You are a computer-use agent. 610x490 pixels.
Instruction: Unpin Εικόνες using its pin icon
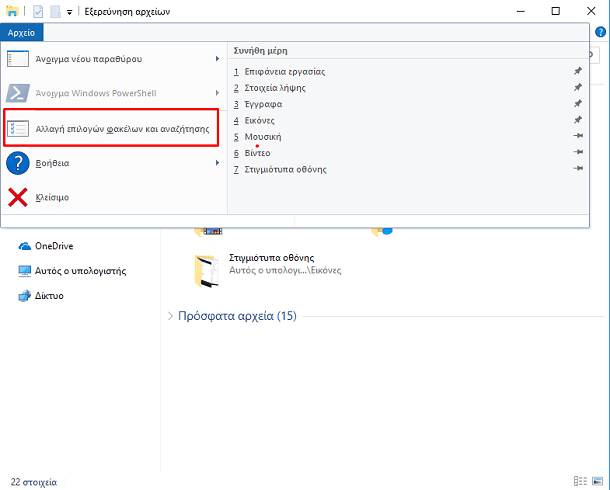point(578,120)
